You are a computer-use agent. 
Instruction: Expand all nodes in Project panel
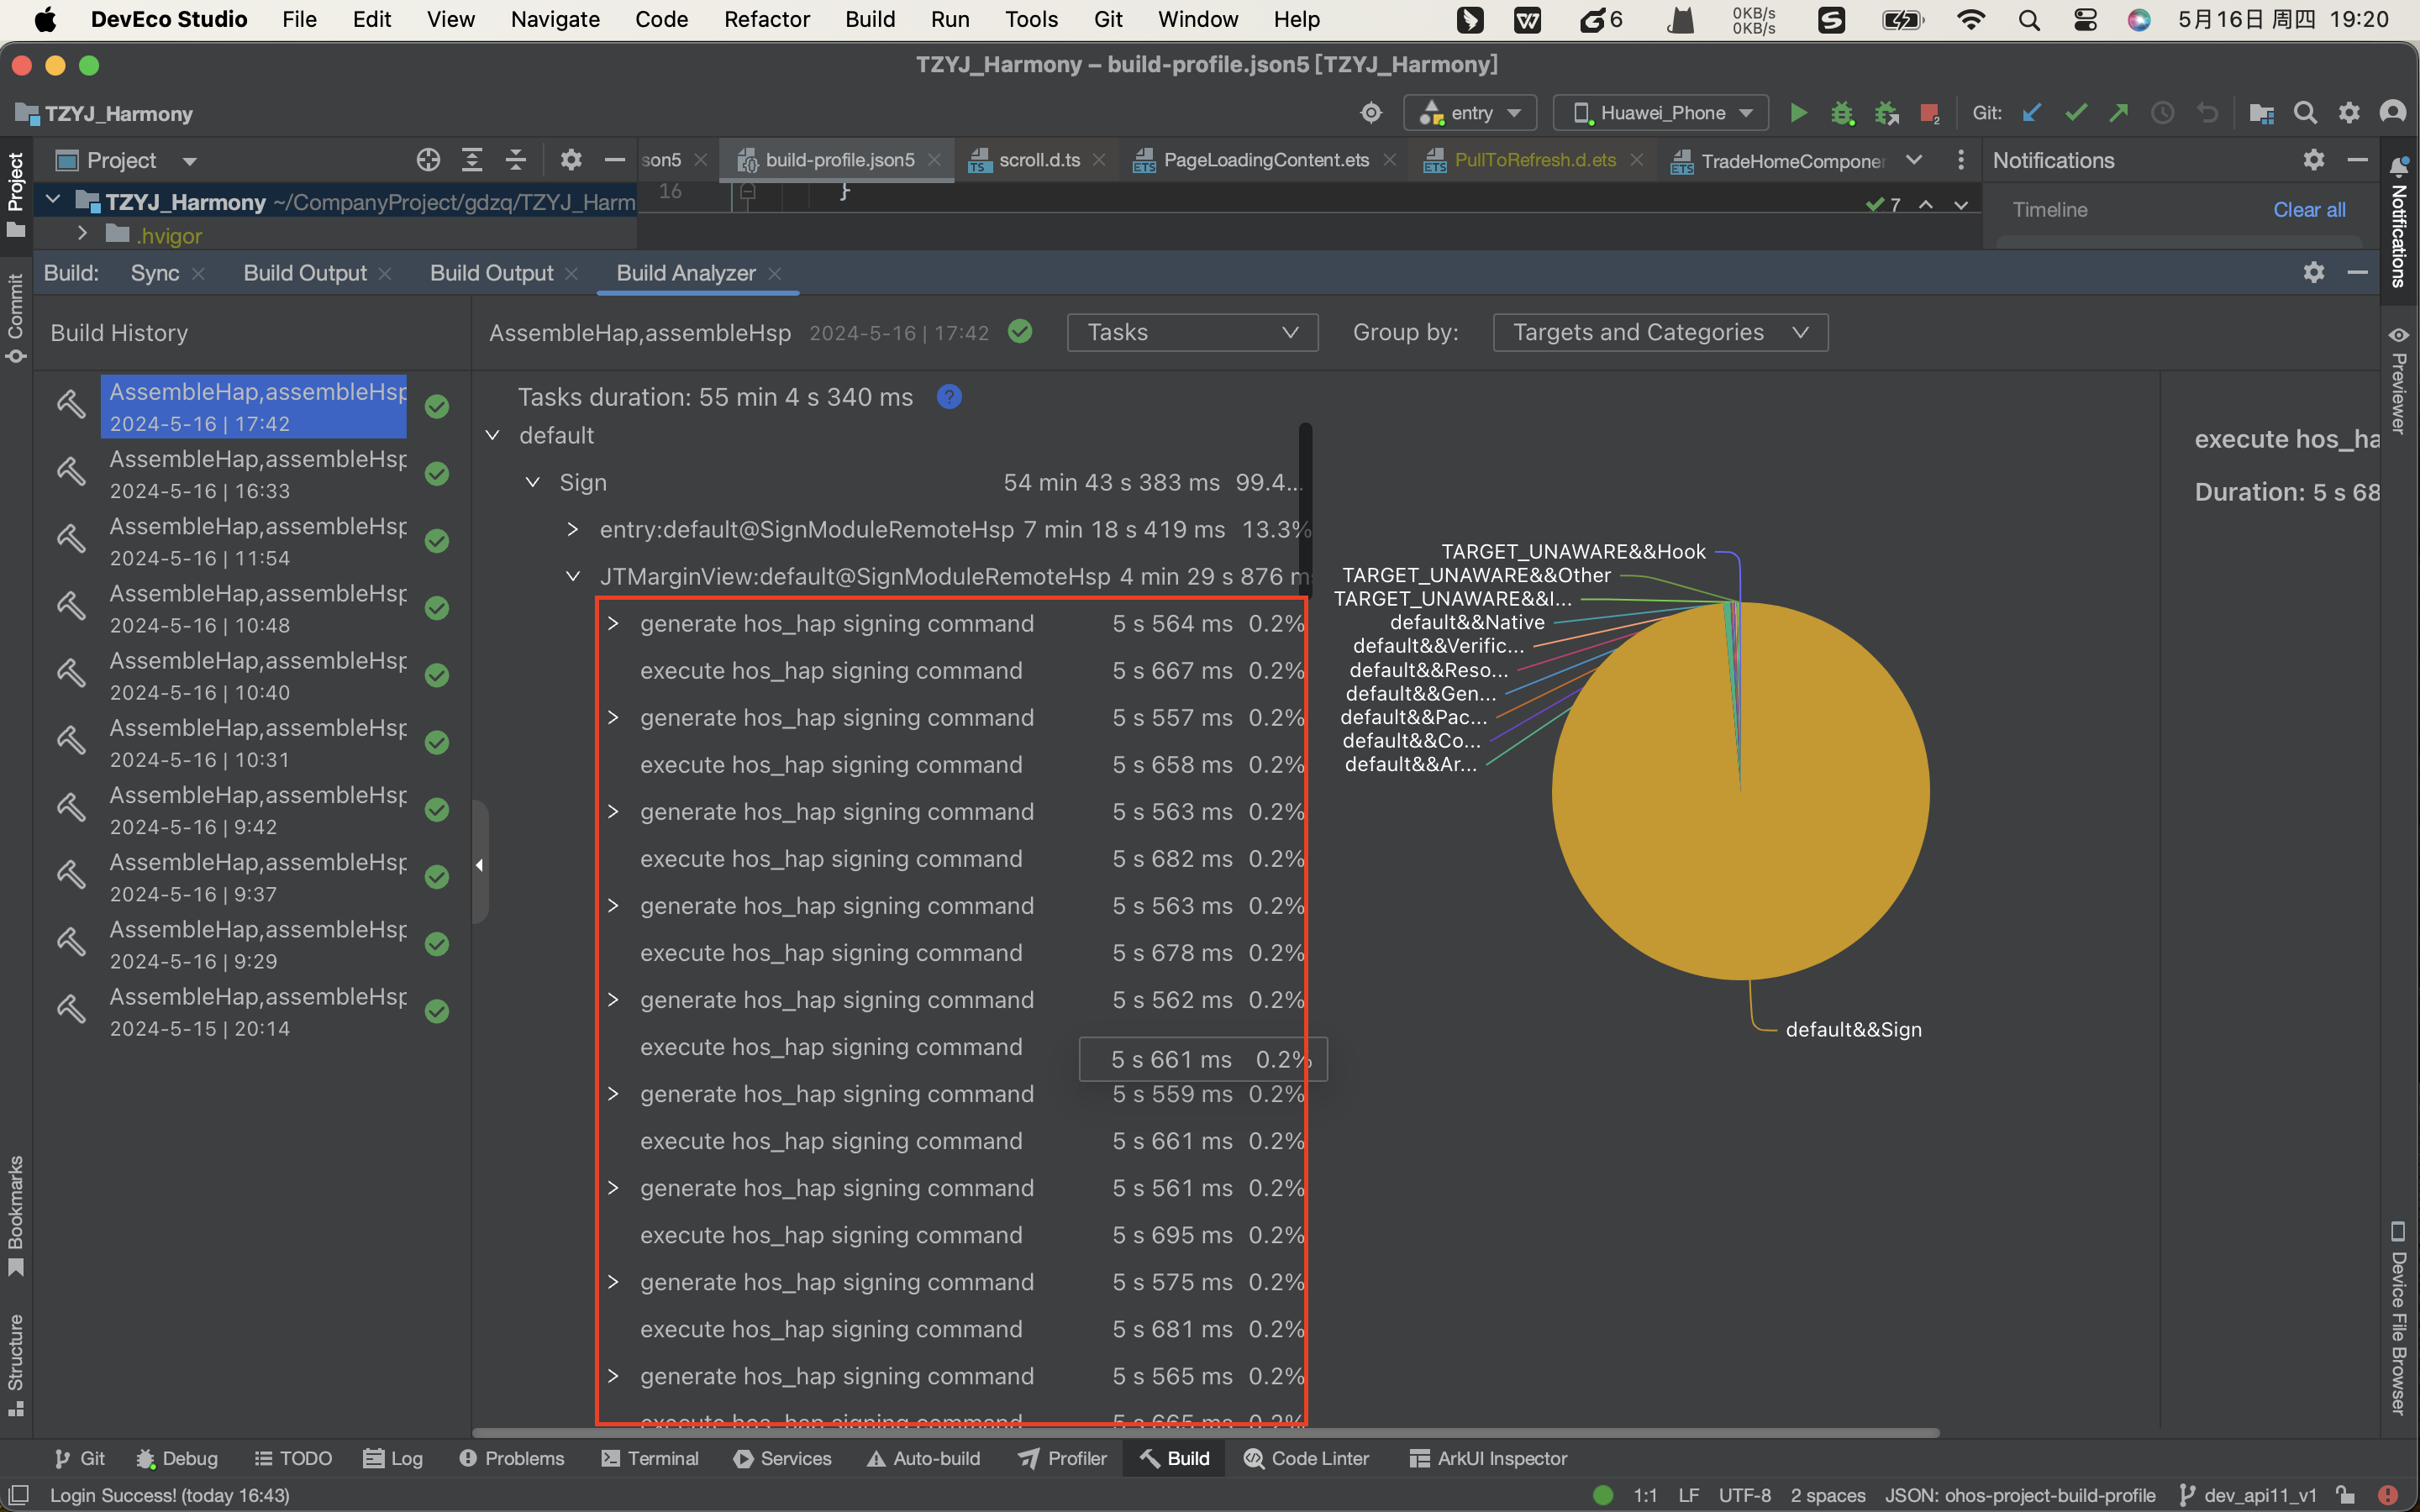pyautogui.click(x=472, y=160)
